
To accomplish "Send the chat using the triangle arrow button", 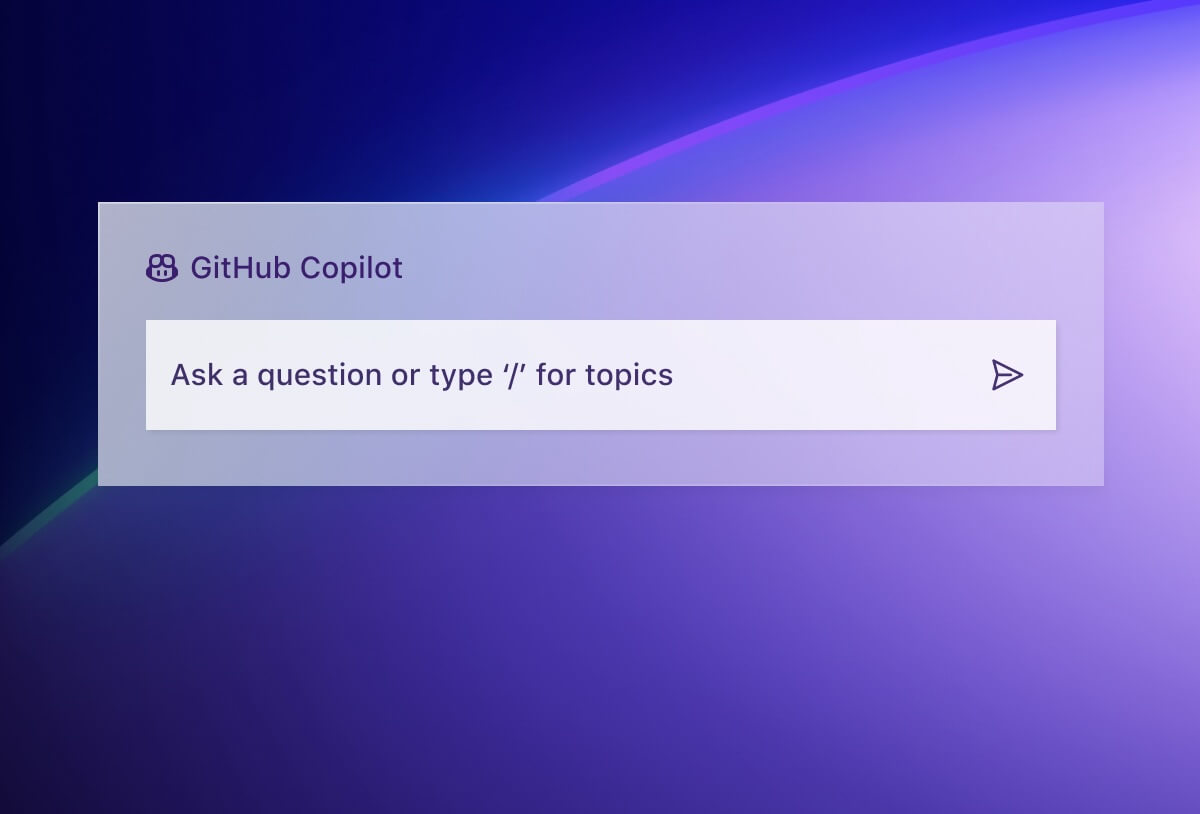I will pos(1007,375).
